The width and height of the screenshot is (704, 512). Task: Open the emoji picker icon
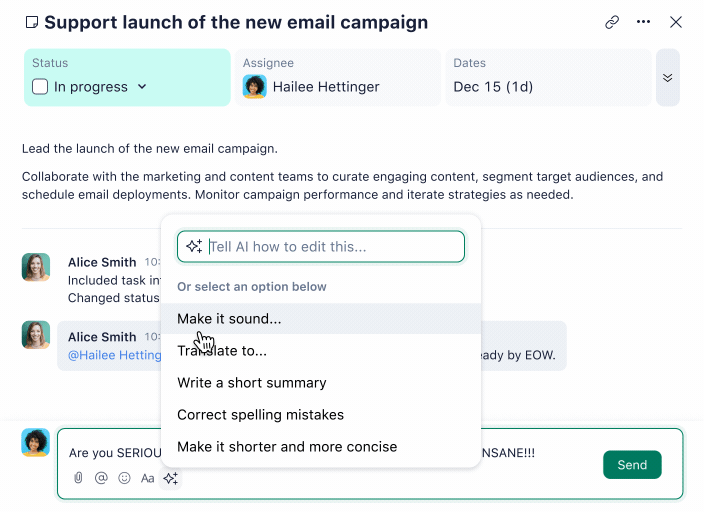click(124, 478)
